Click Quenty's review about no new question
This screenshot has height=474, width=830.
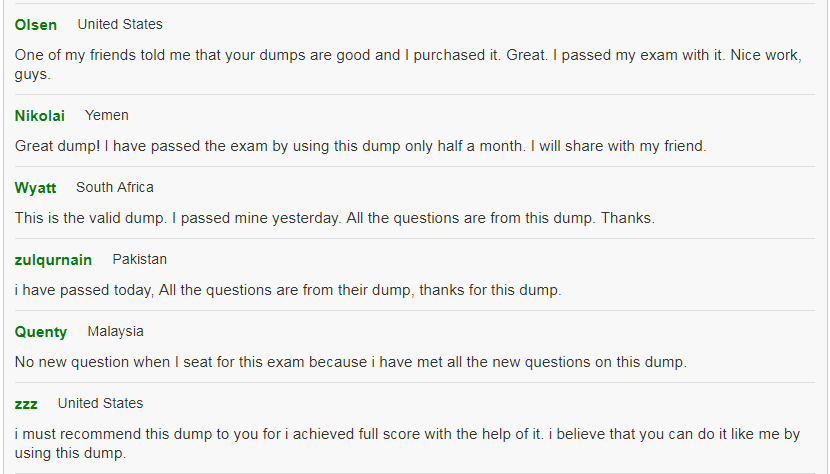351,362
